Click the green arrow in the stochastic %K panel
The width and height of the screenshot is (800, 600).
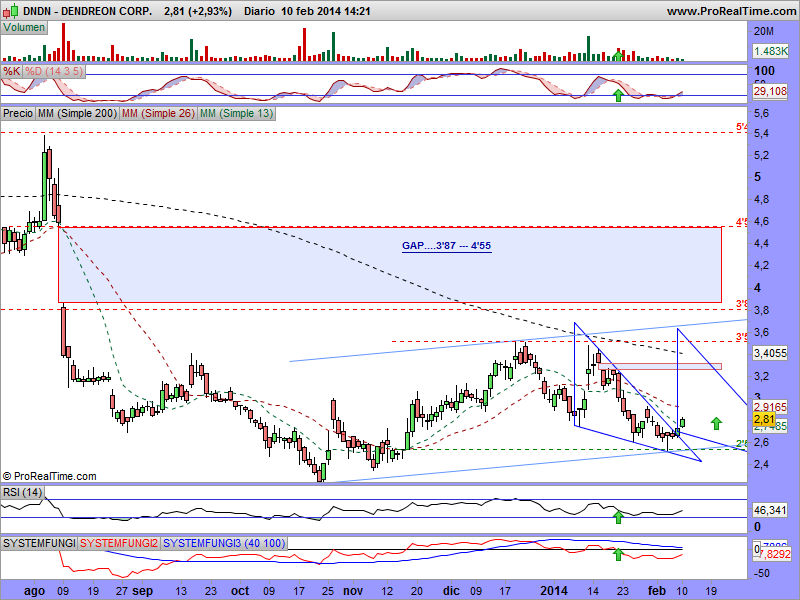click(618, 95)
